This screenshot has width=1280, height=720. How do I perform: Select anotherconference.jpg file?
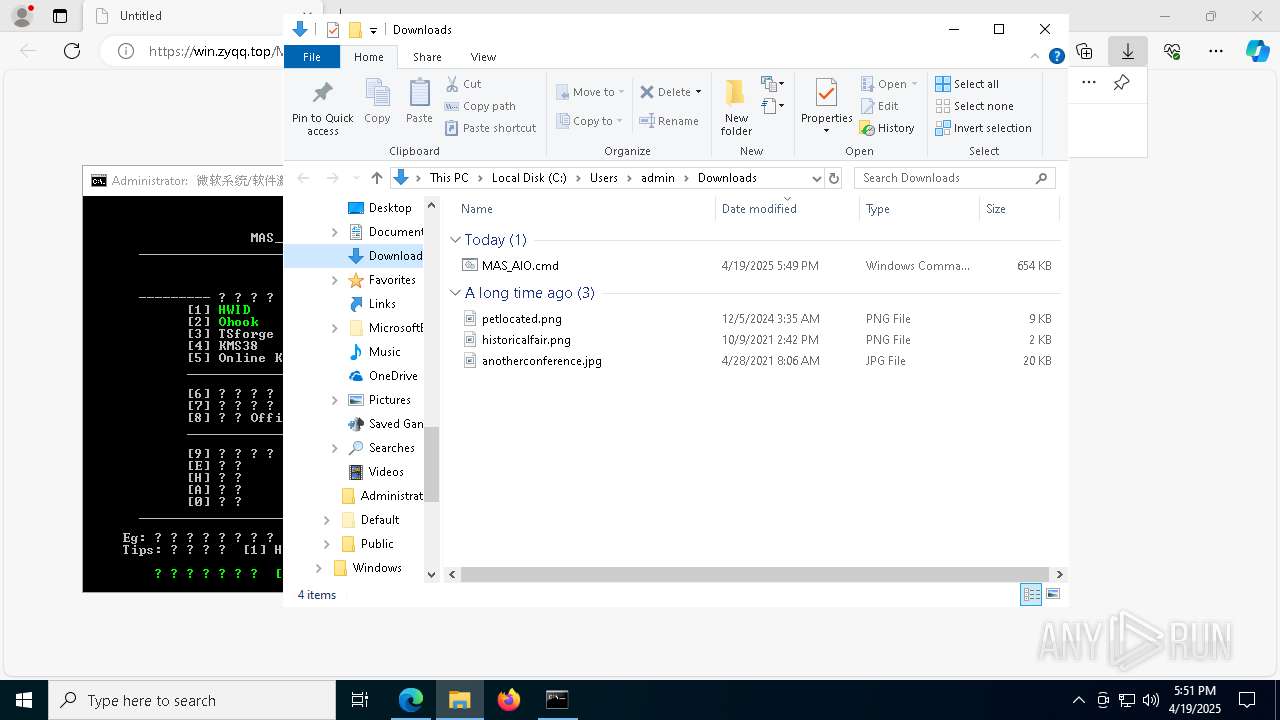[x=757, y=361]
